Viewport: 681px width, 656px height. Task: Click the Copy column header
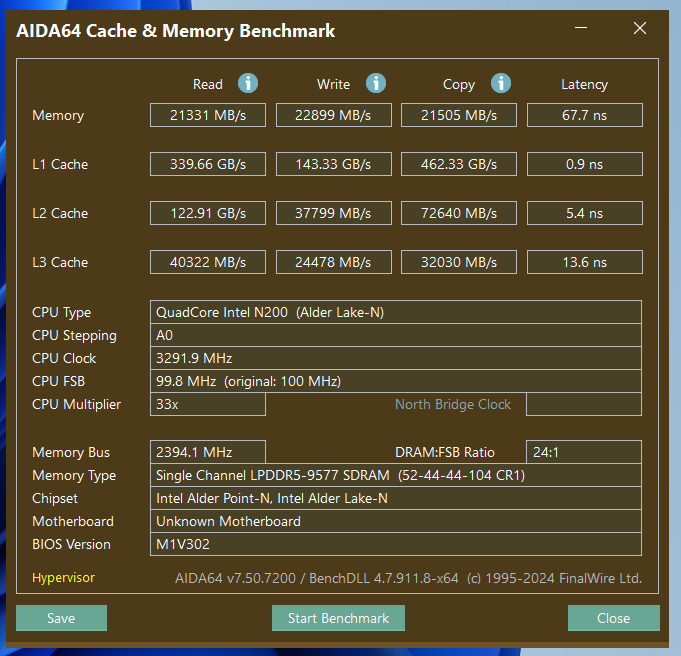click(x=459, y=85)
